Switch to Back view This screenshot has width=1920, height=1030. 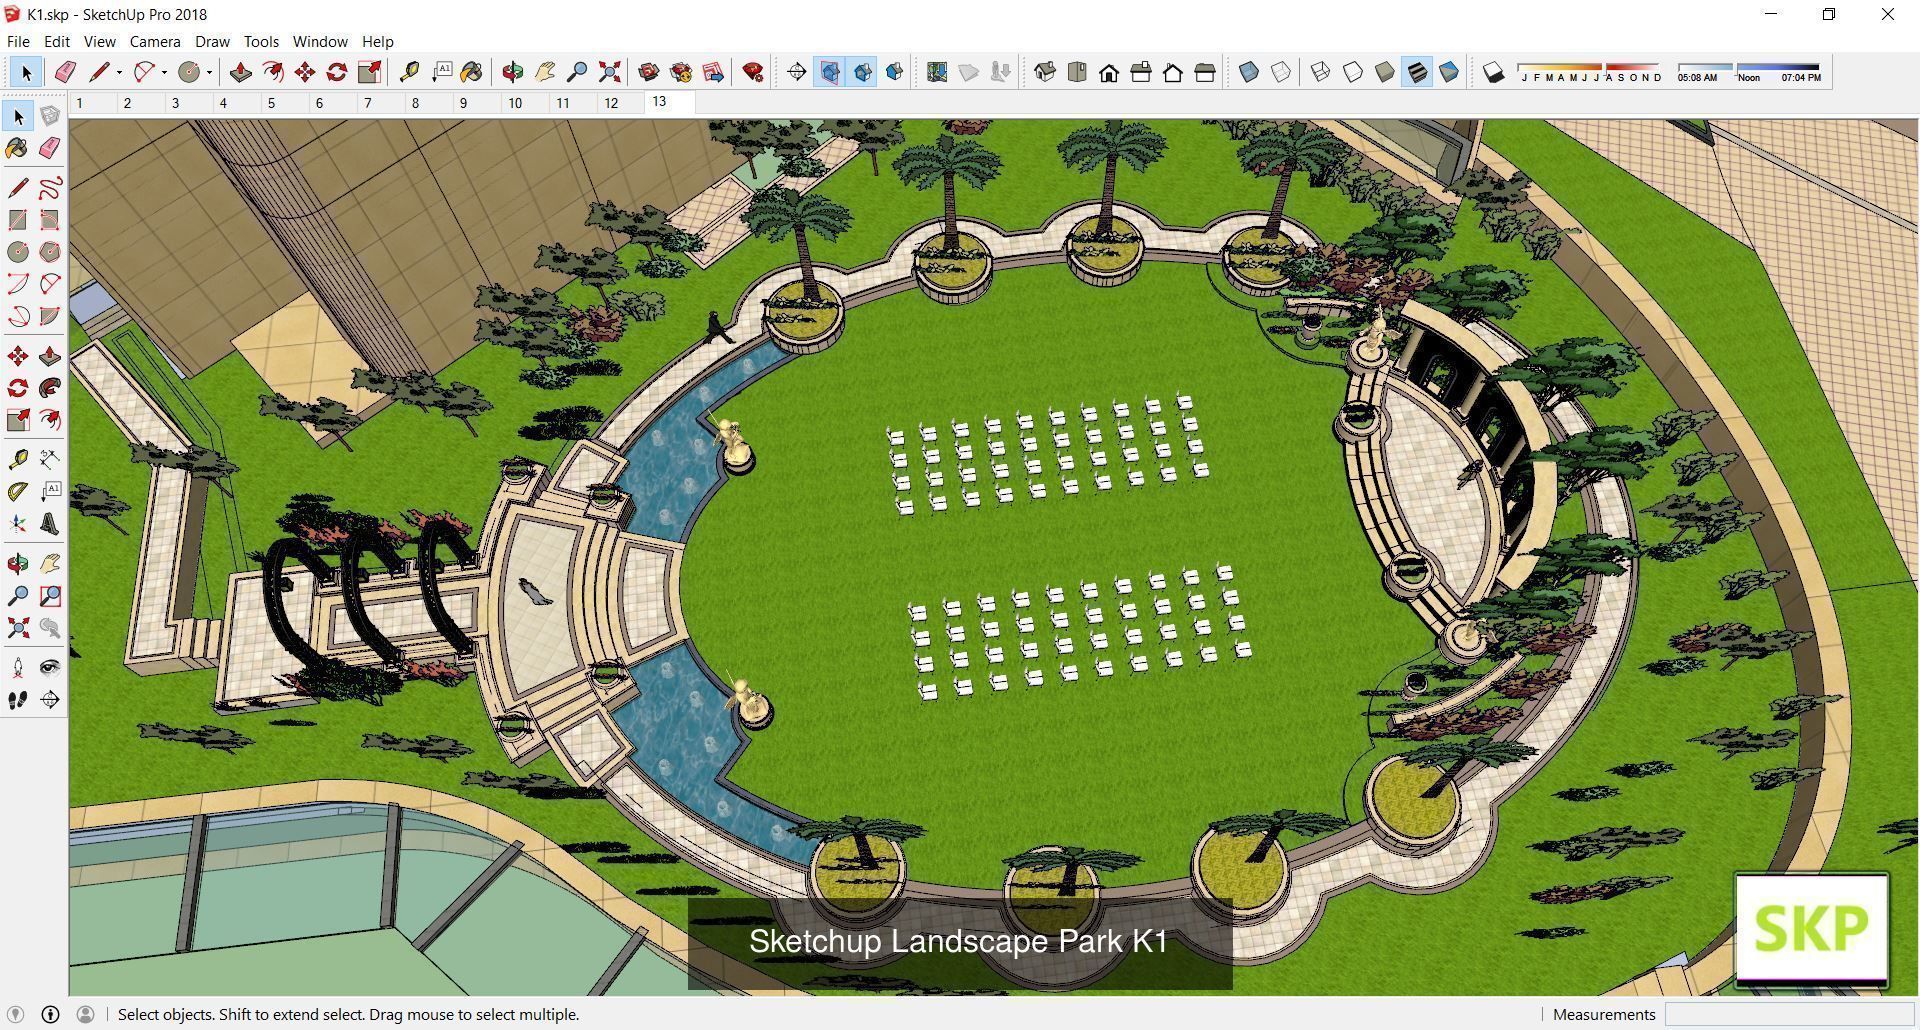pos(1173,72)
